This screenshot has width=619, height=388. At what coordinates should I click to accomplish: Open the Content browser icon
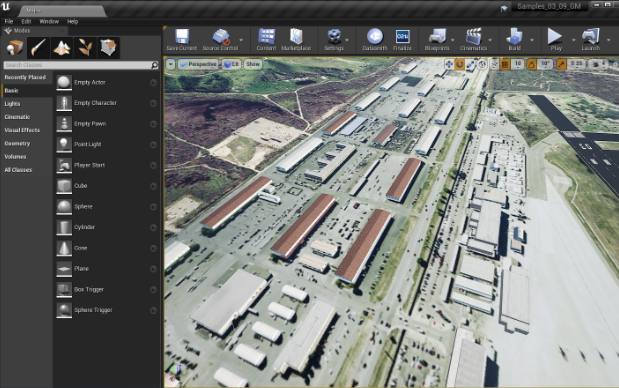coord(266,39)
